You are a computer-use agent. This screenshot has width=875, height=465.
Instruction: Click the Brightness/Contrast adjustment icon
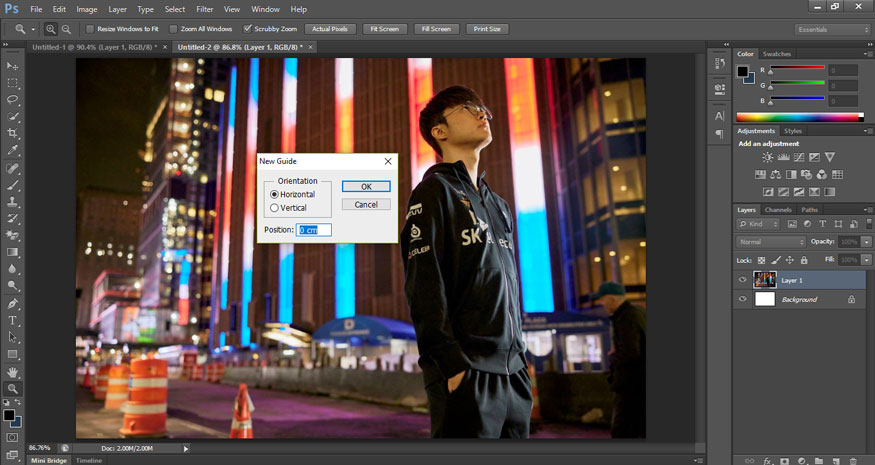click(x=767, y=157)
